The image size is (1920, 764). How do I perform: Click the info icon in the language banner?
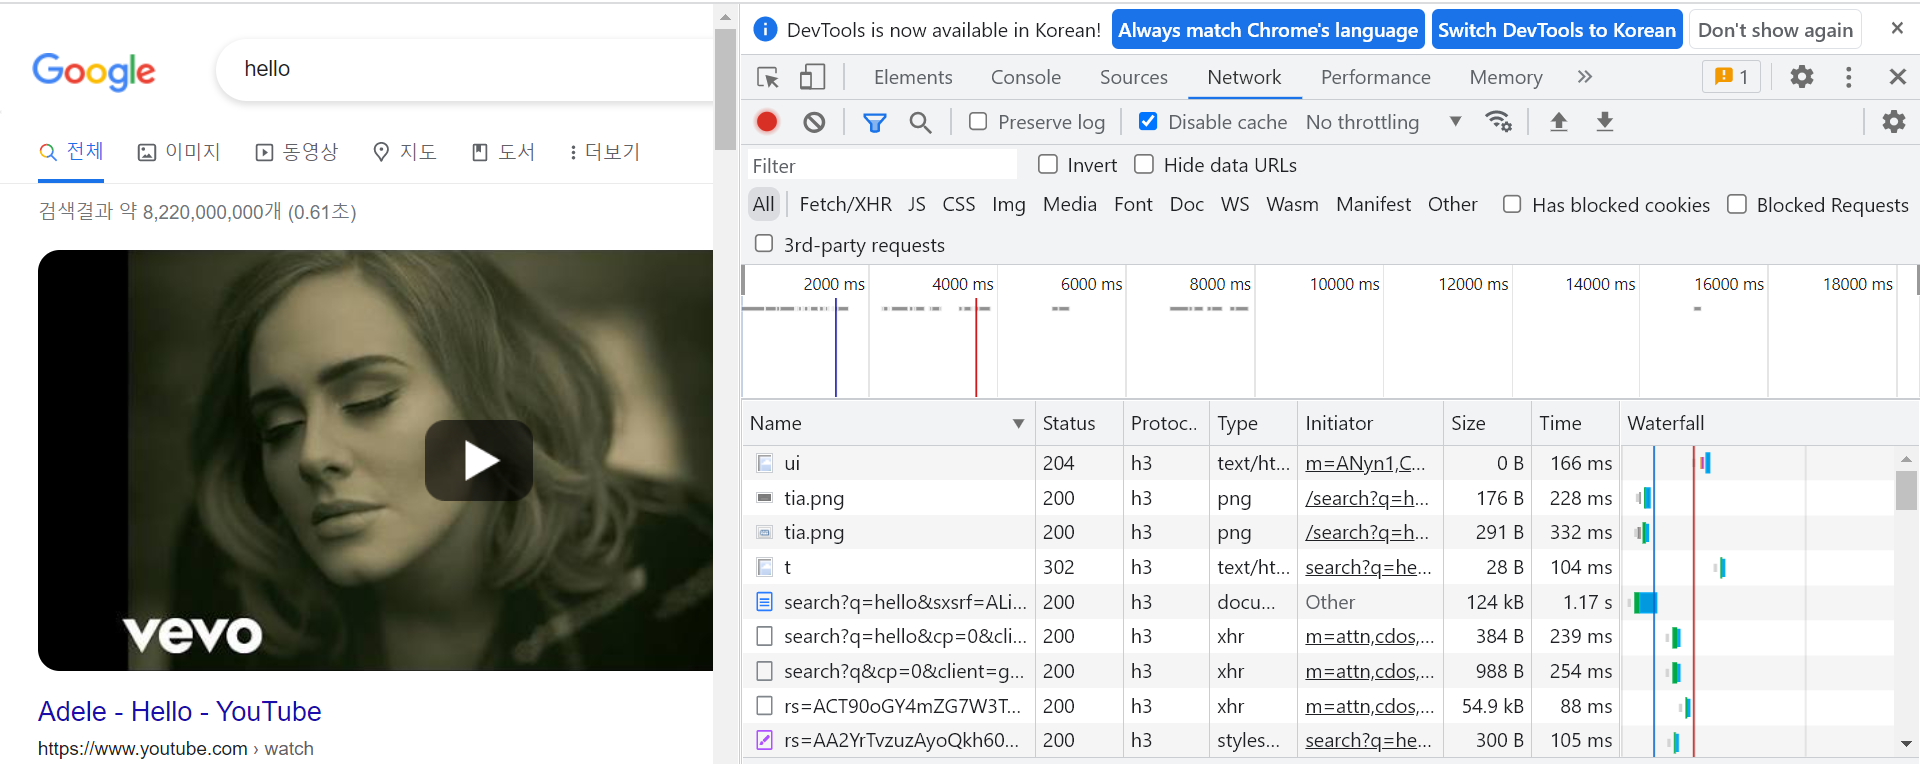click(x=765, y=29)
